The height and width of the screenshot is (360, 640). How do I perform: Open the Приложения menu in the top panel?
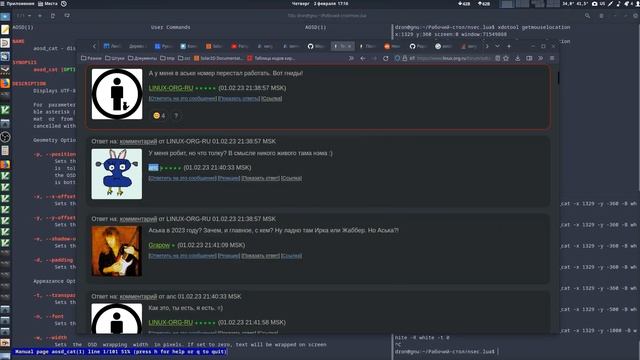pos(17,4)
